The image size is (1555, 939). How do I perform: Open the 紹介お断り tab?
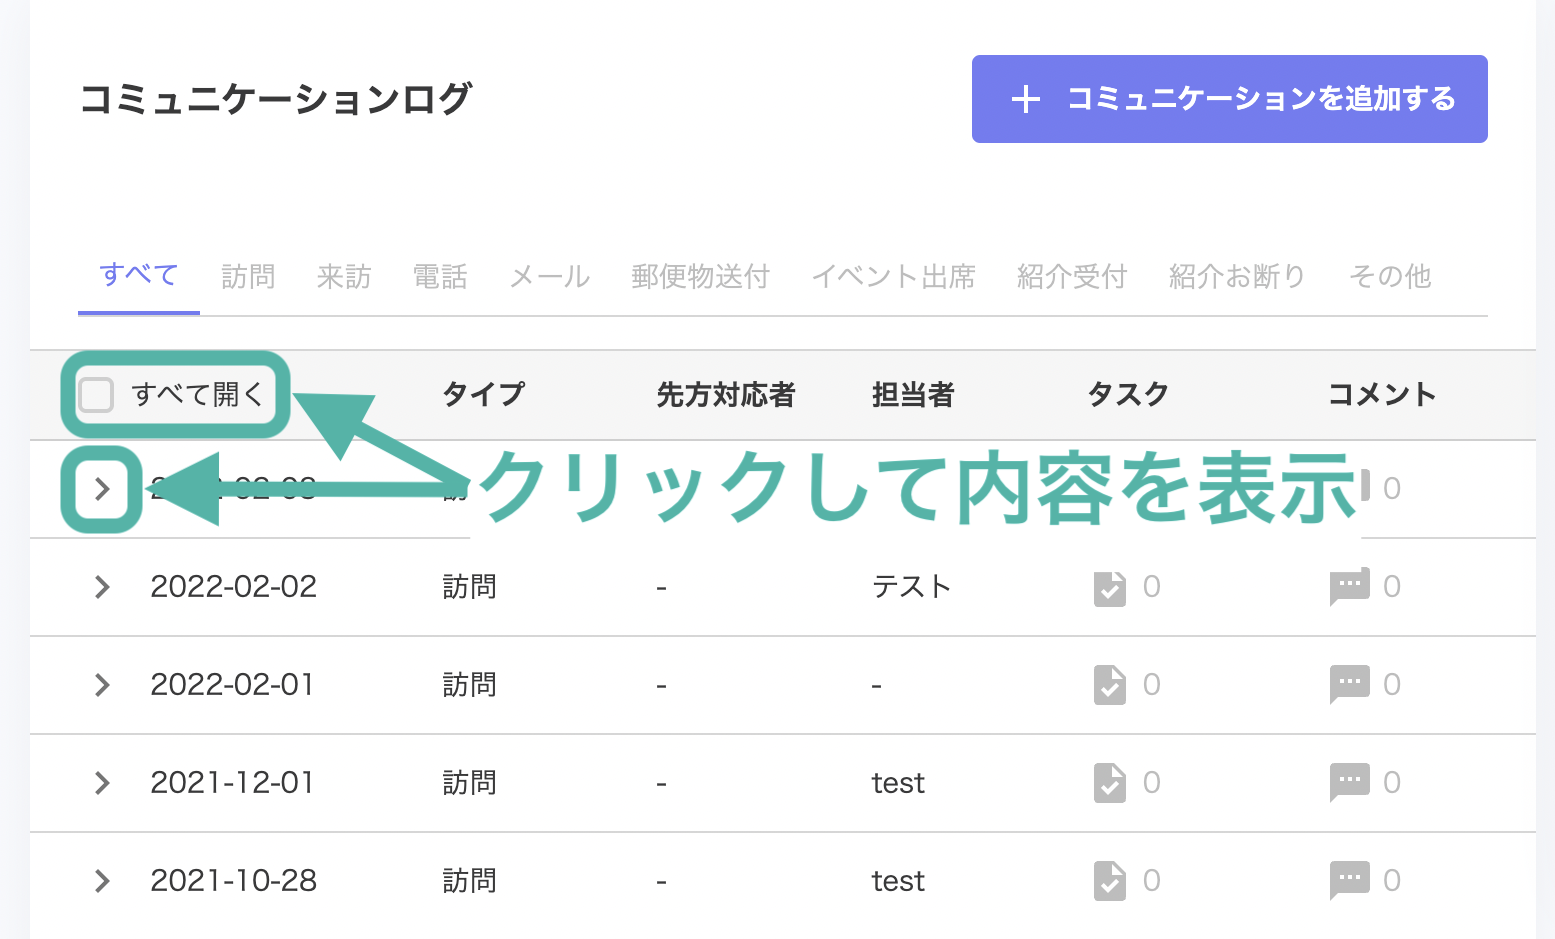tap(1238, 276)
